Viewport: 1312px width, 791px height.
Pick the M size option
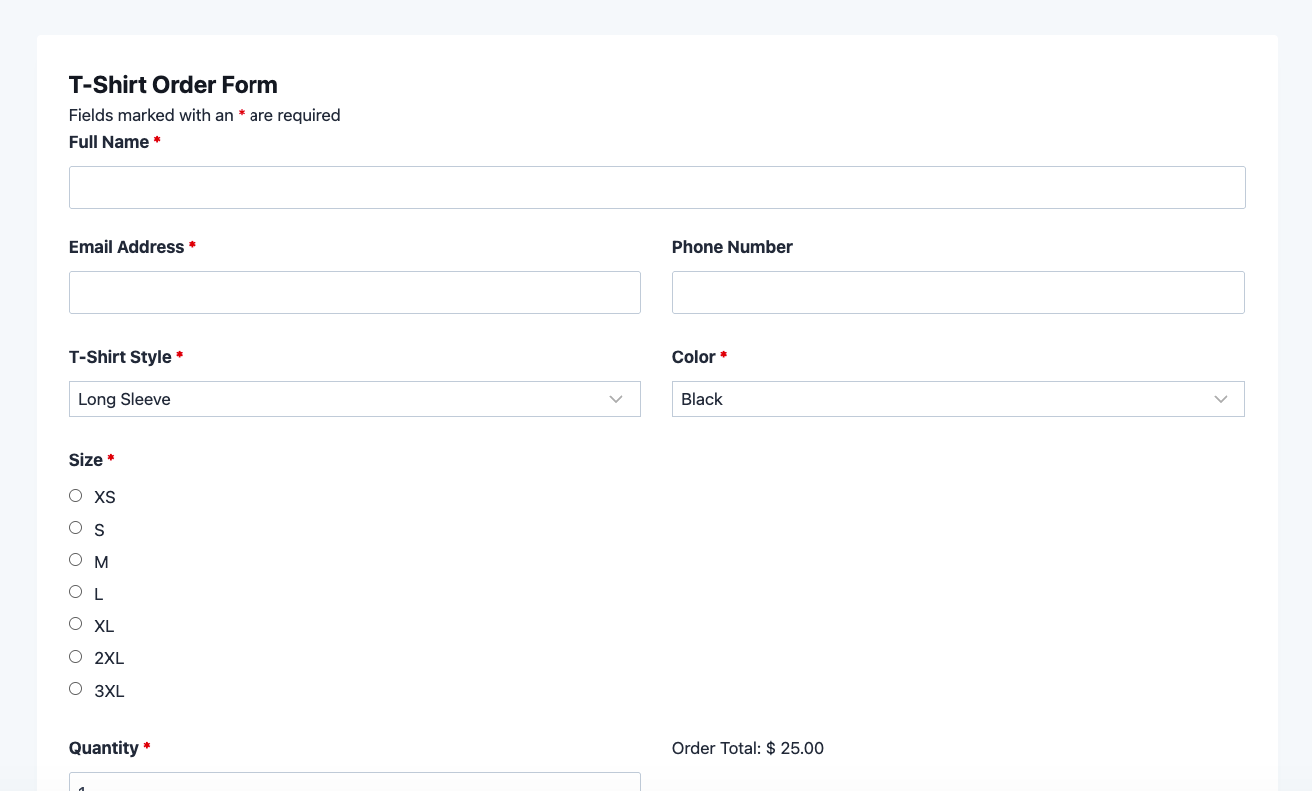[x=76, y=560]
